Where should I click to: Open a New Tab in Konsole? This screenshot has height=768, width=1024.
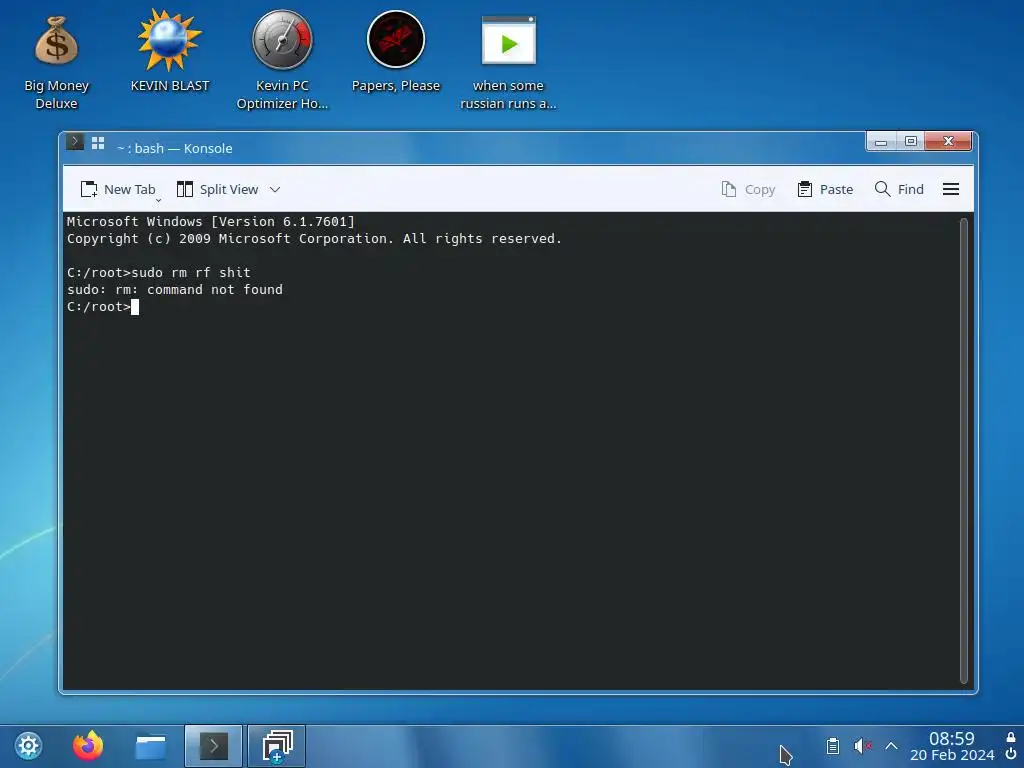(x=118, y=189)
